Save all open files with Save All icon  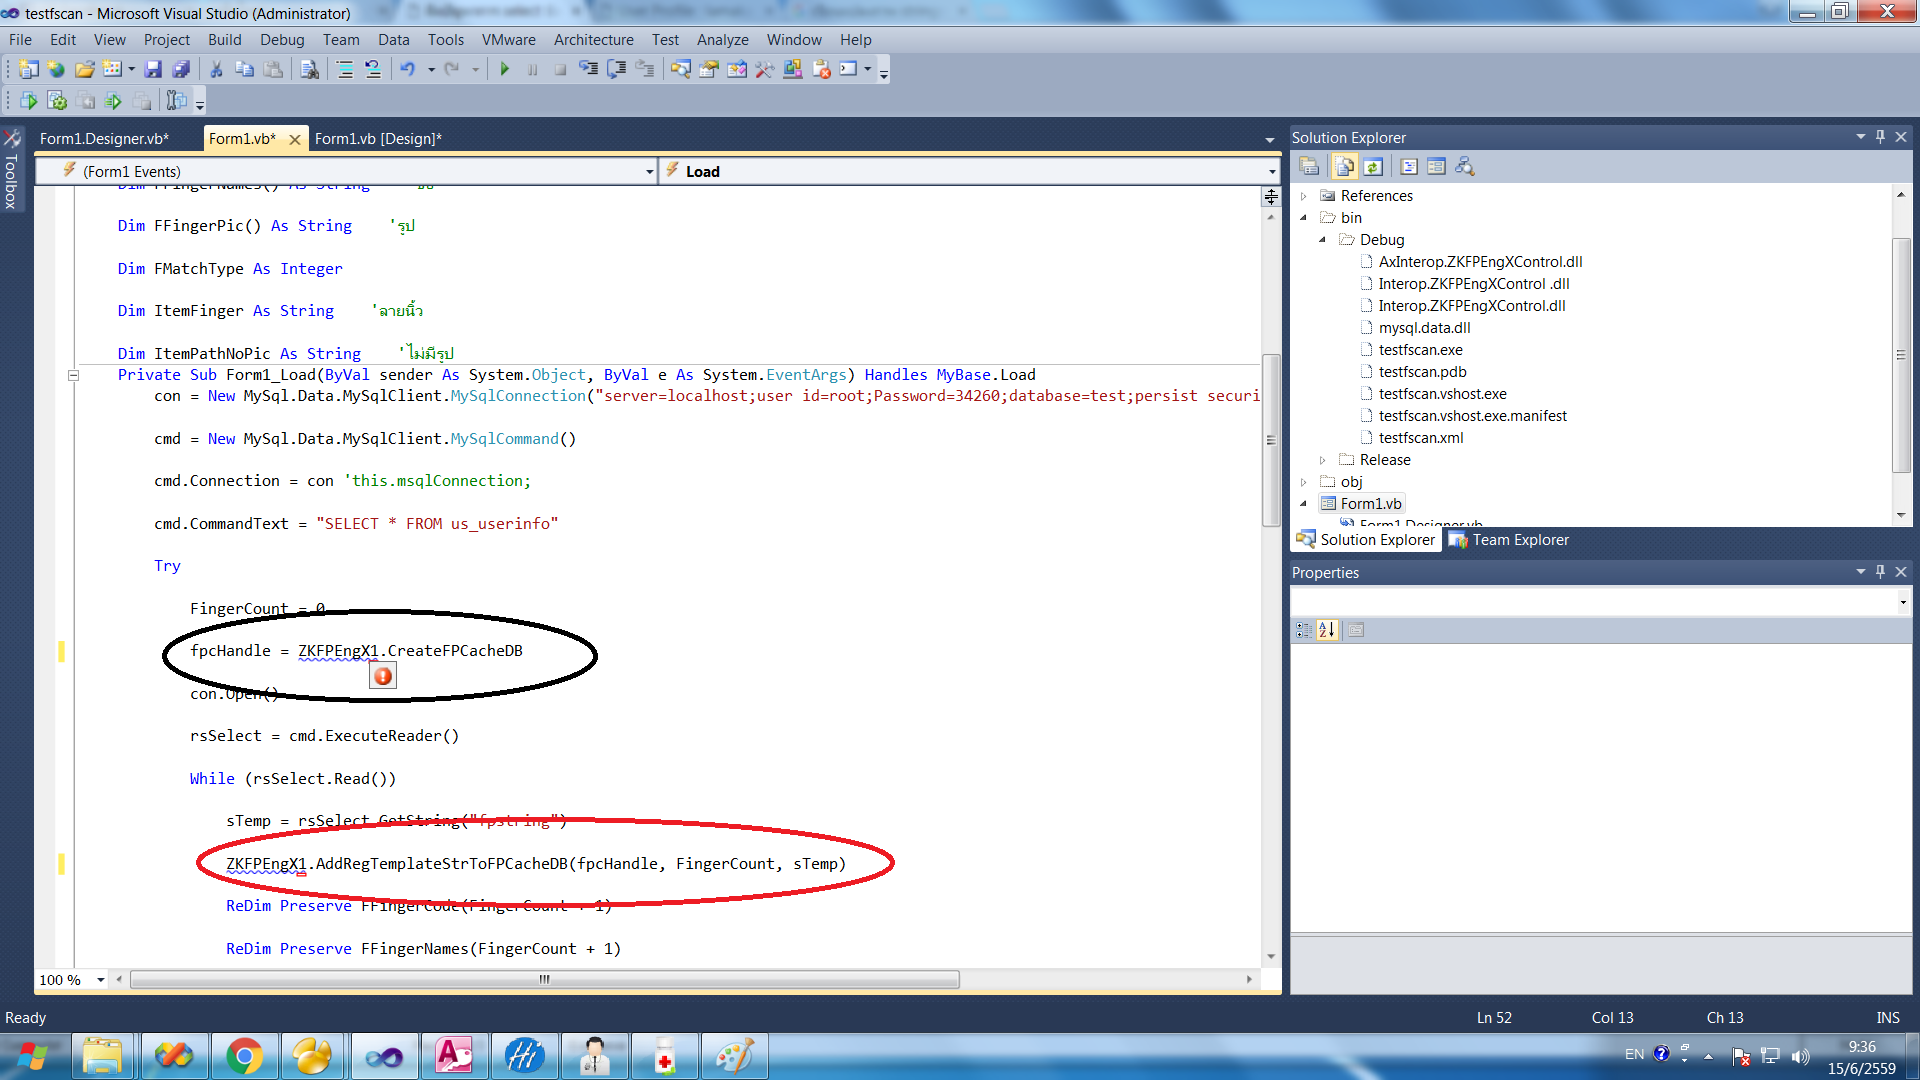click(181, 69)
